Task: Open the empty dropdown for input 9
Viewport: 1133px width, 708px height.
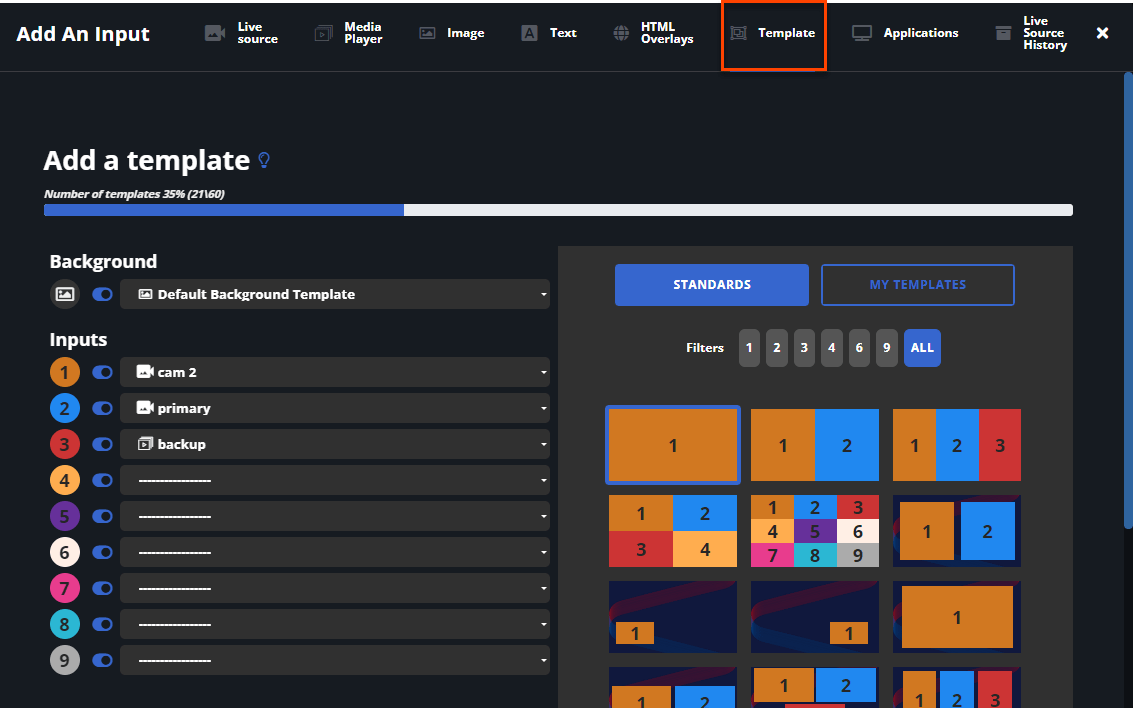Action: [x=335, y=660]
